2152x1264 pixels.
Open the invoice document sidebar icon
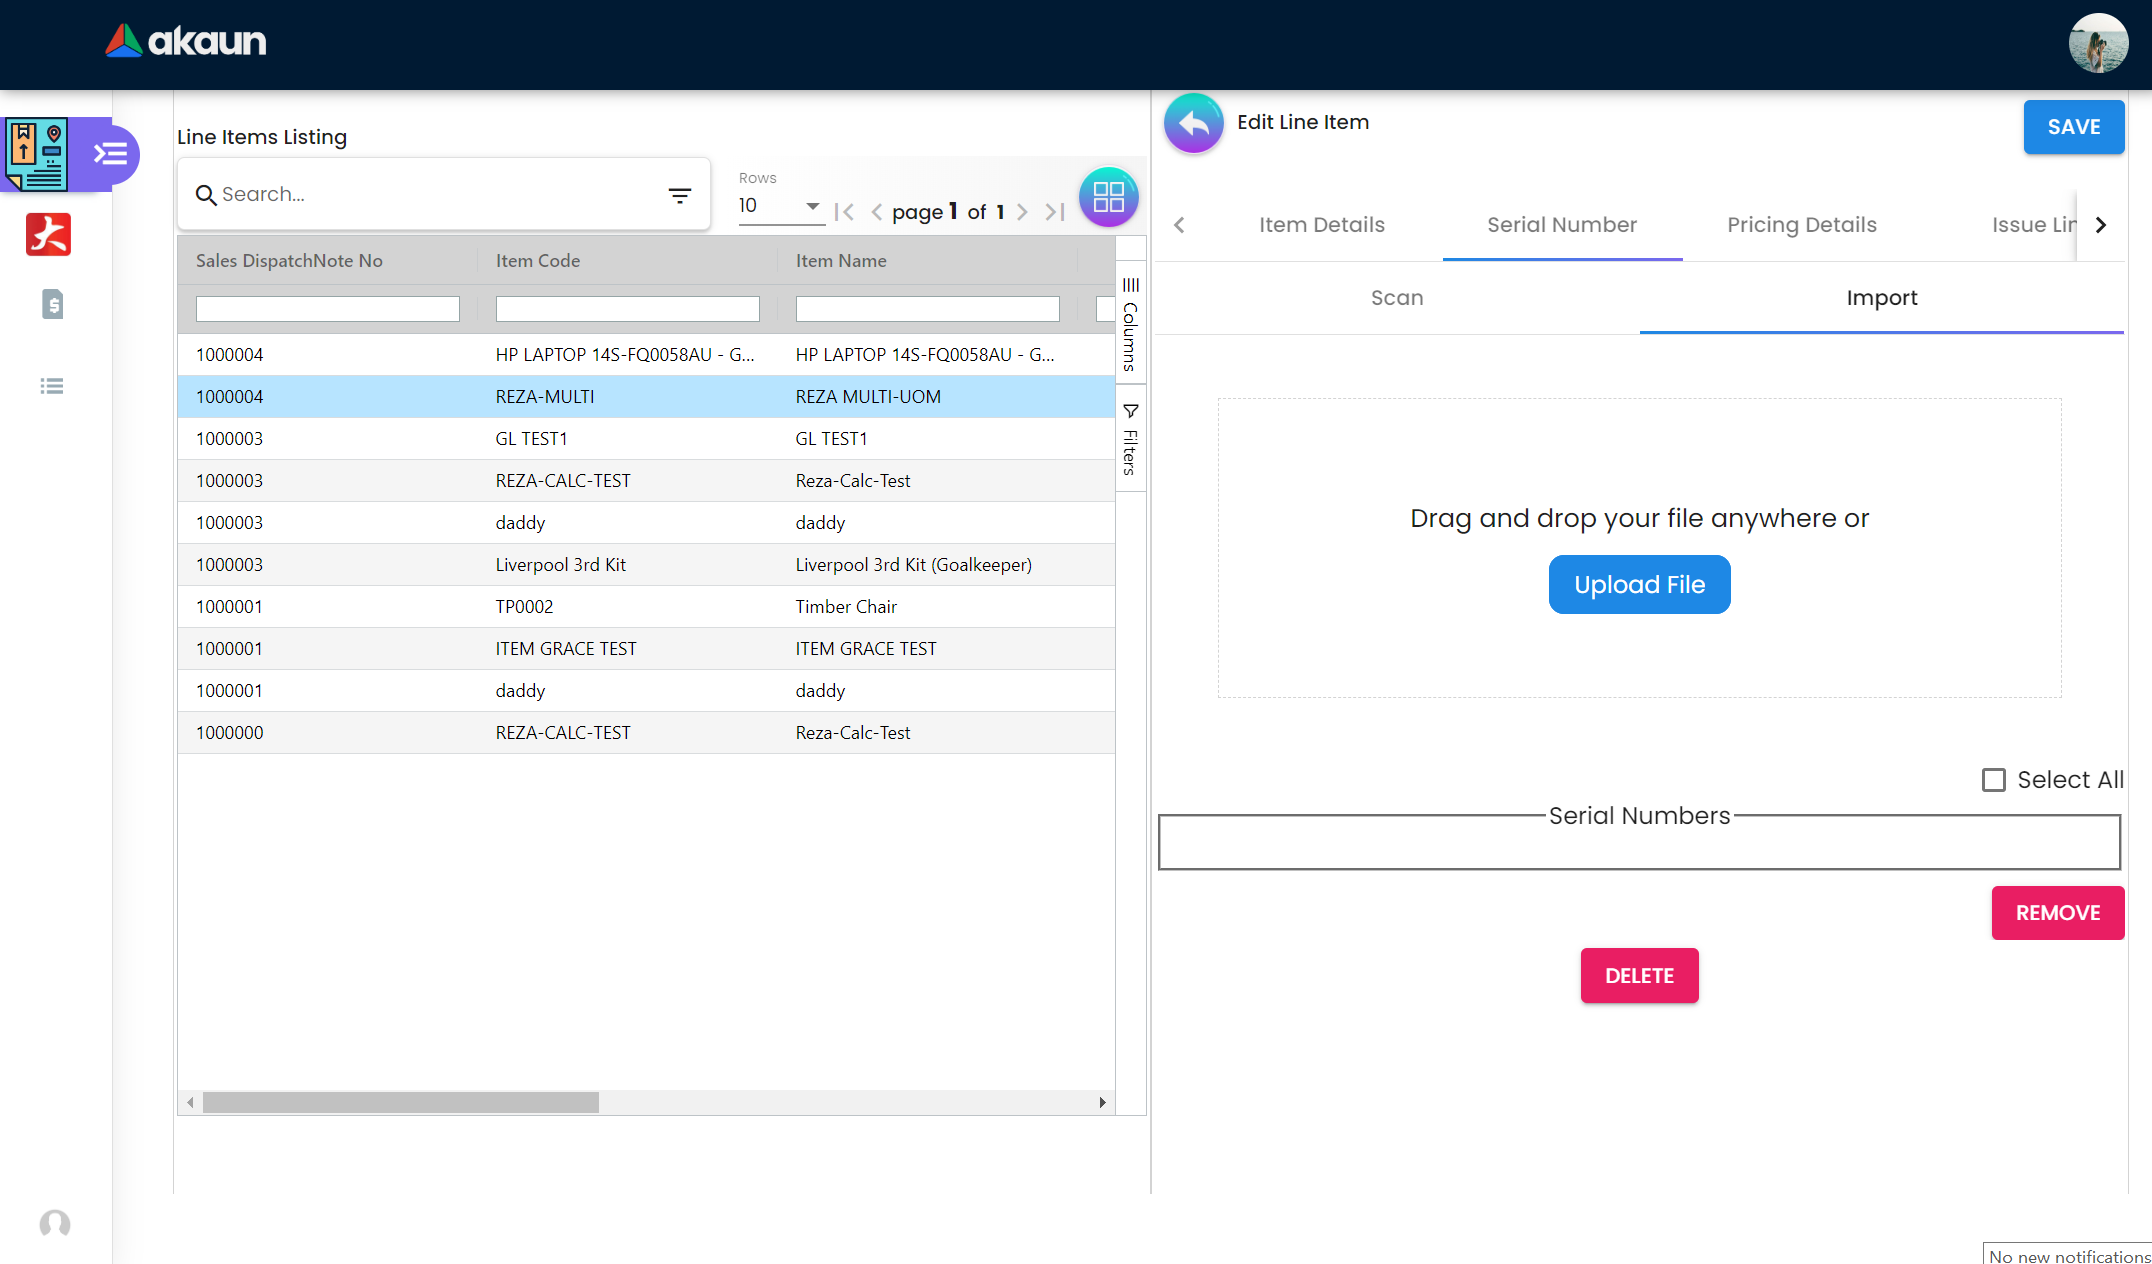coord(52,304)
